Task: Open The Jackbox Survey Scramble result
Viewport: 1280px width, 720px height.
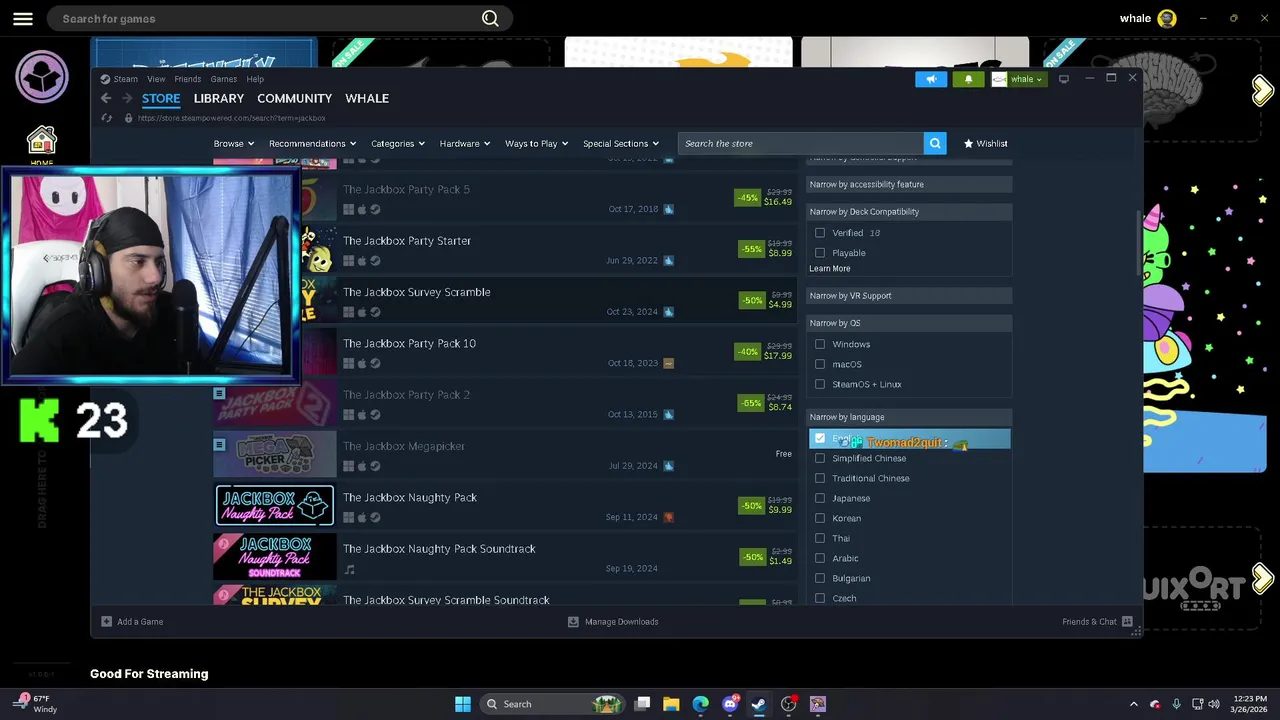Action: pos(505,301)
